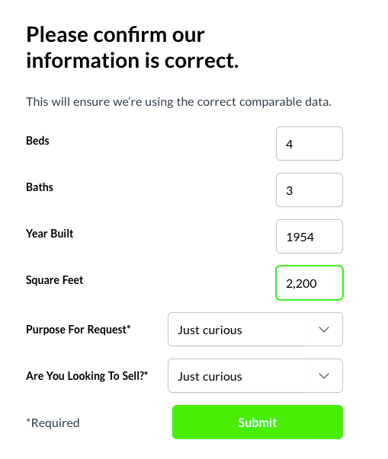This screenshot has height=459, width=388.
Task: Click the Baths label
Action: point(40,187)
